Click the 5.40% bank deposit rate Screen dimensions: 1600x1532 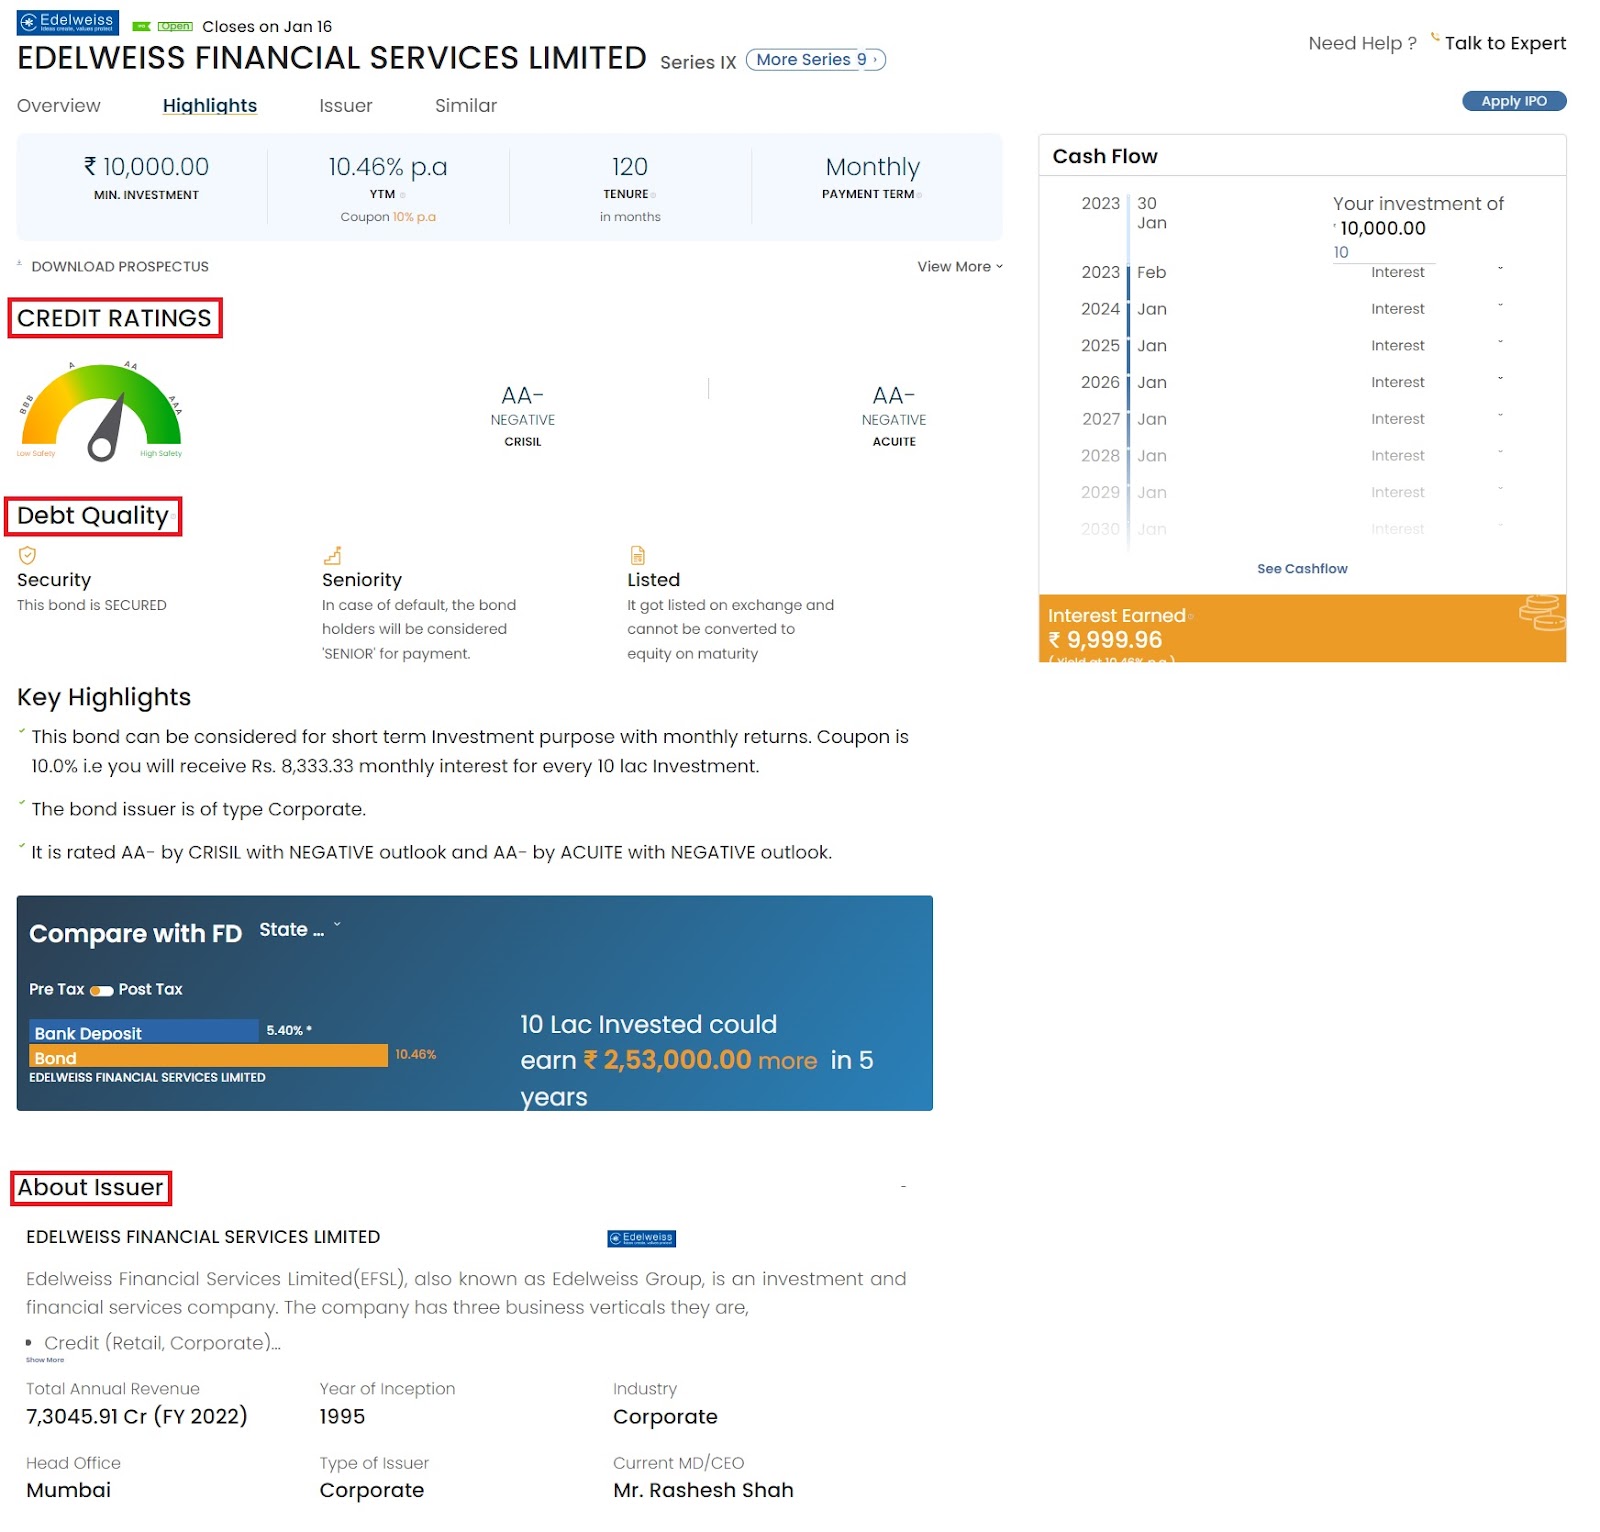[x=289, y=1030]
